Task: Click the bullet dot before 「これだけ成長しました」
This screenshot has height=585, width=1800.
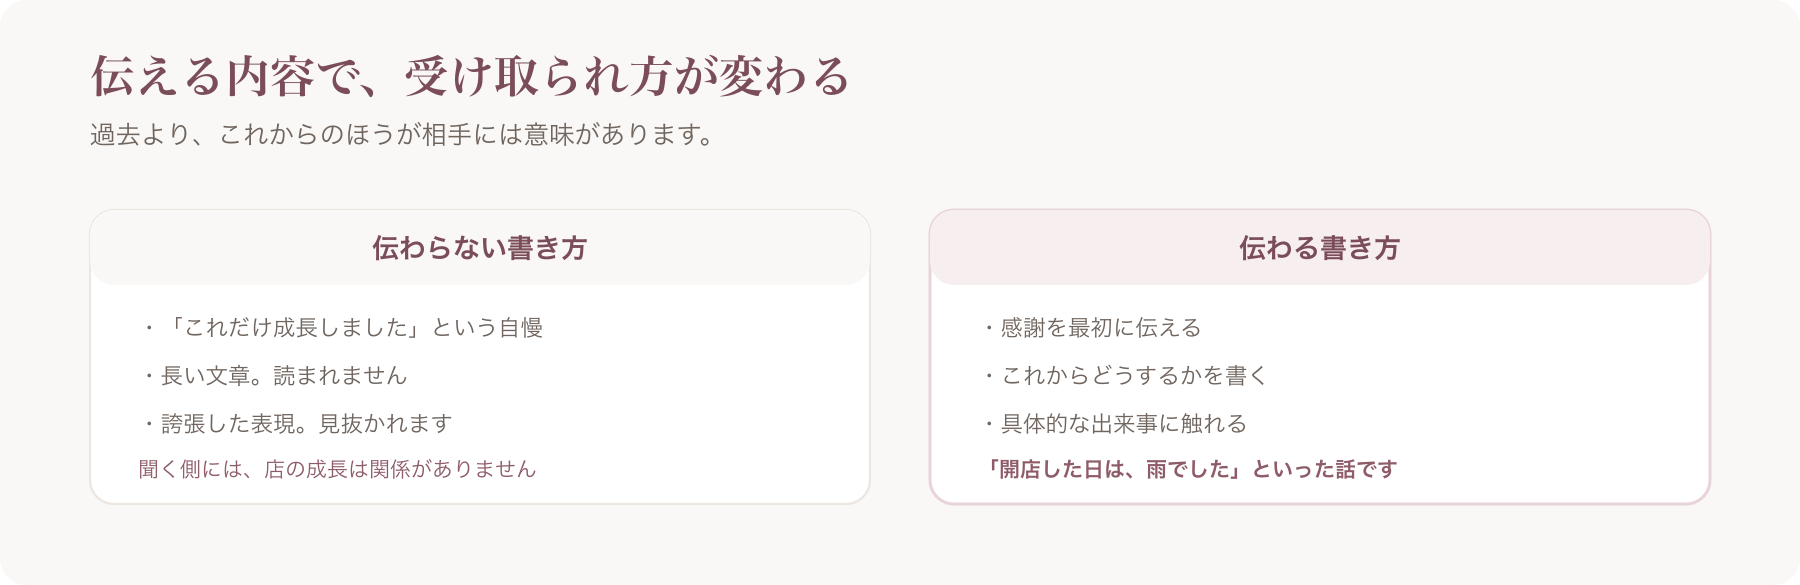Action: pos(149,328)
